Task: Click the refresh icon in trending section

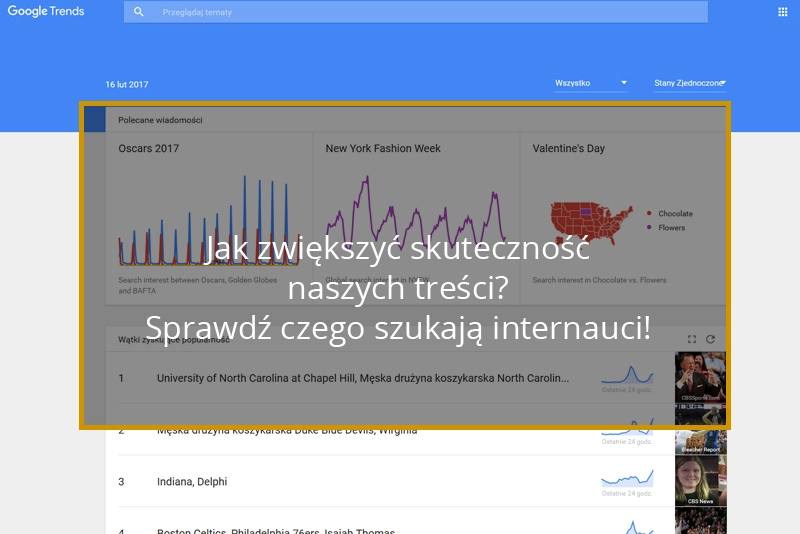Action: click(x=710, y=339)
